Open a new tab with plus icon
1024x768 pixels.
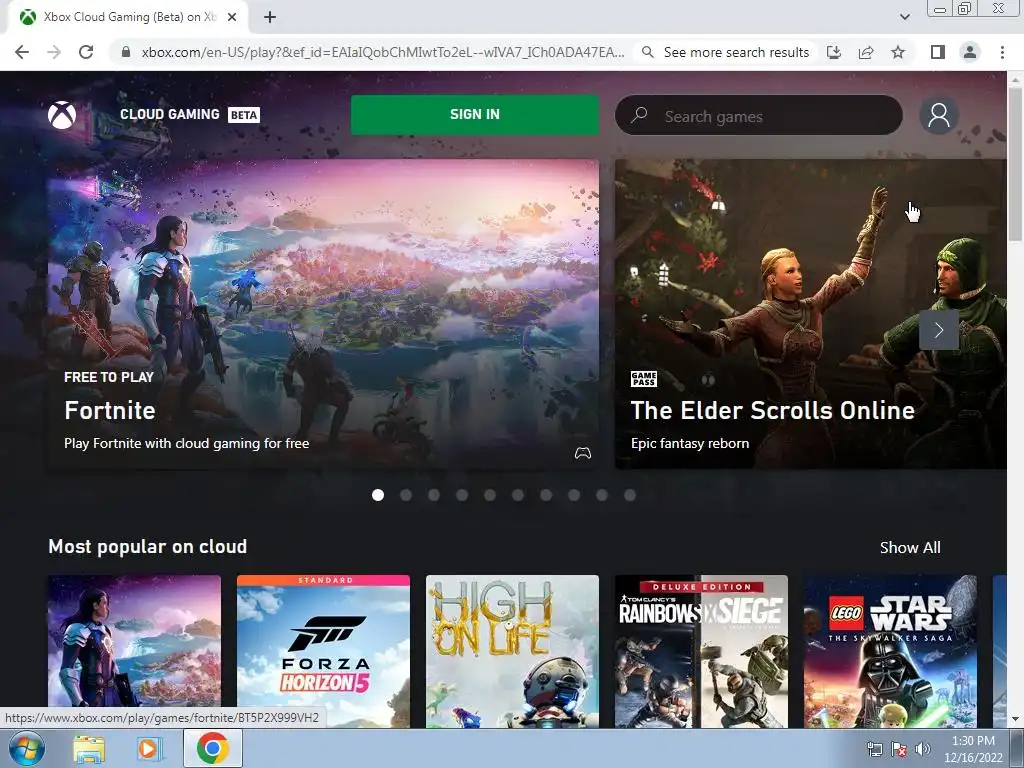click(270, 17)
